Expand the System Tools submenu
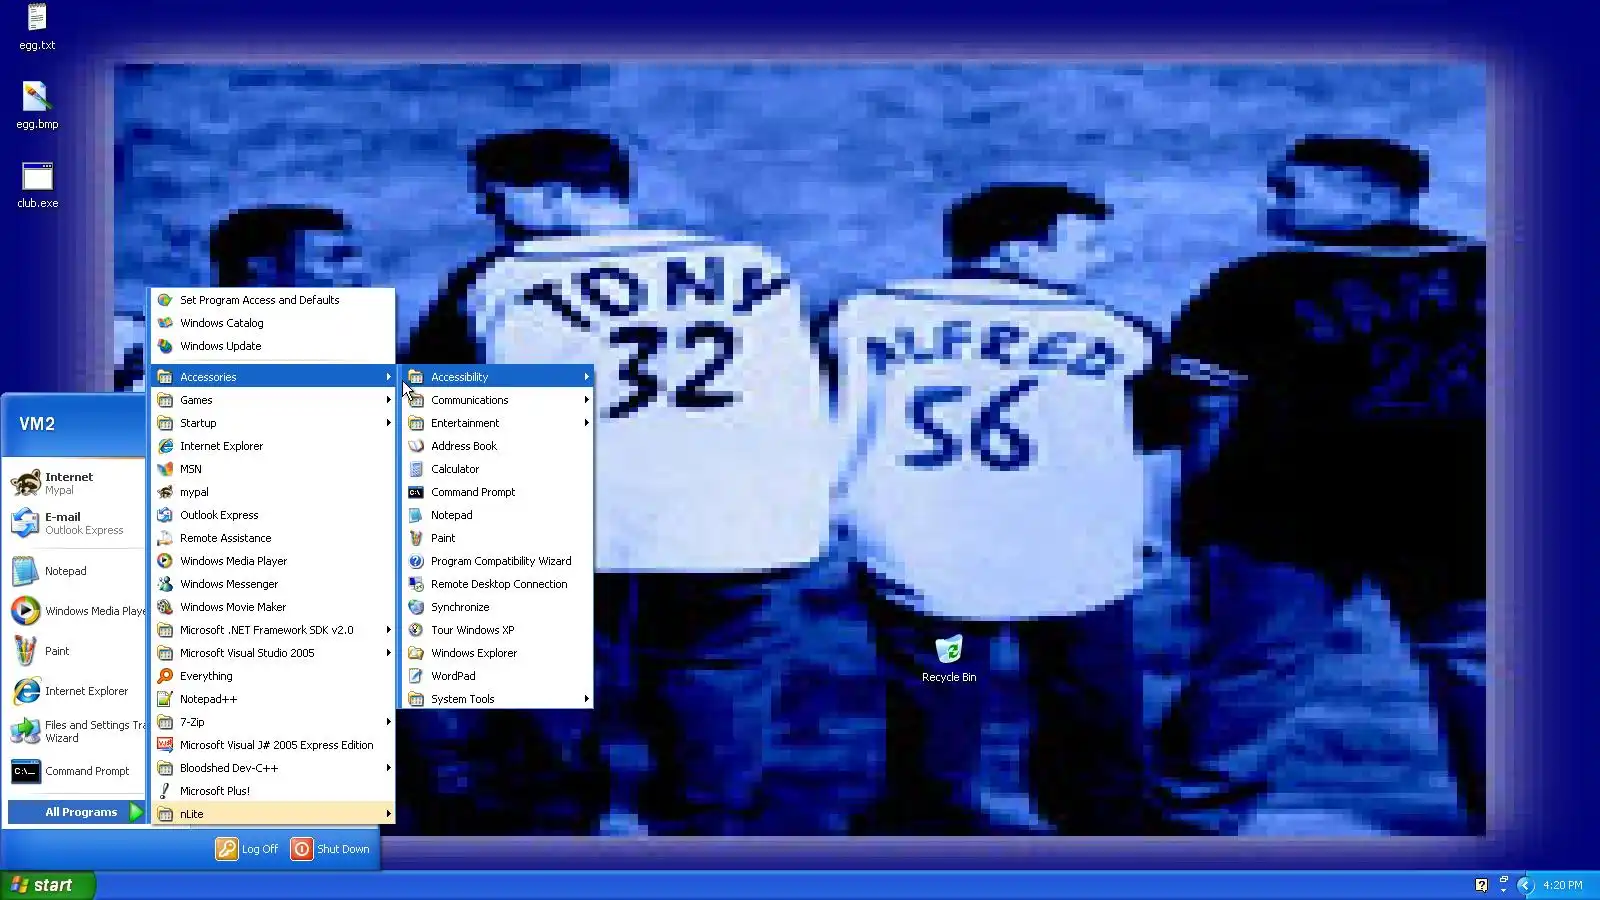This screenshot has width=1600, height=900. point(498,699)
